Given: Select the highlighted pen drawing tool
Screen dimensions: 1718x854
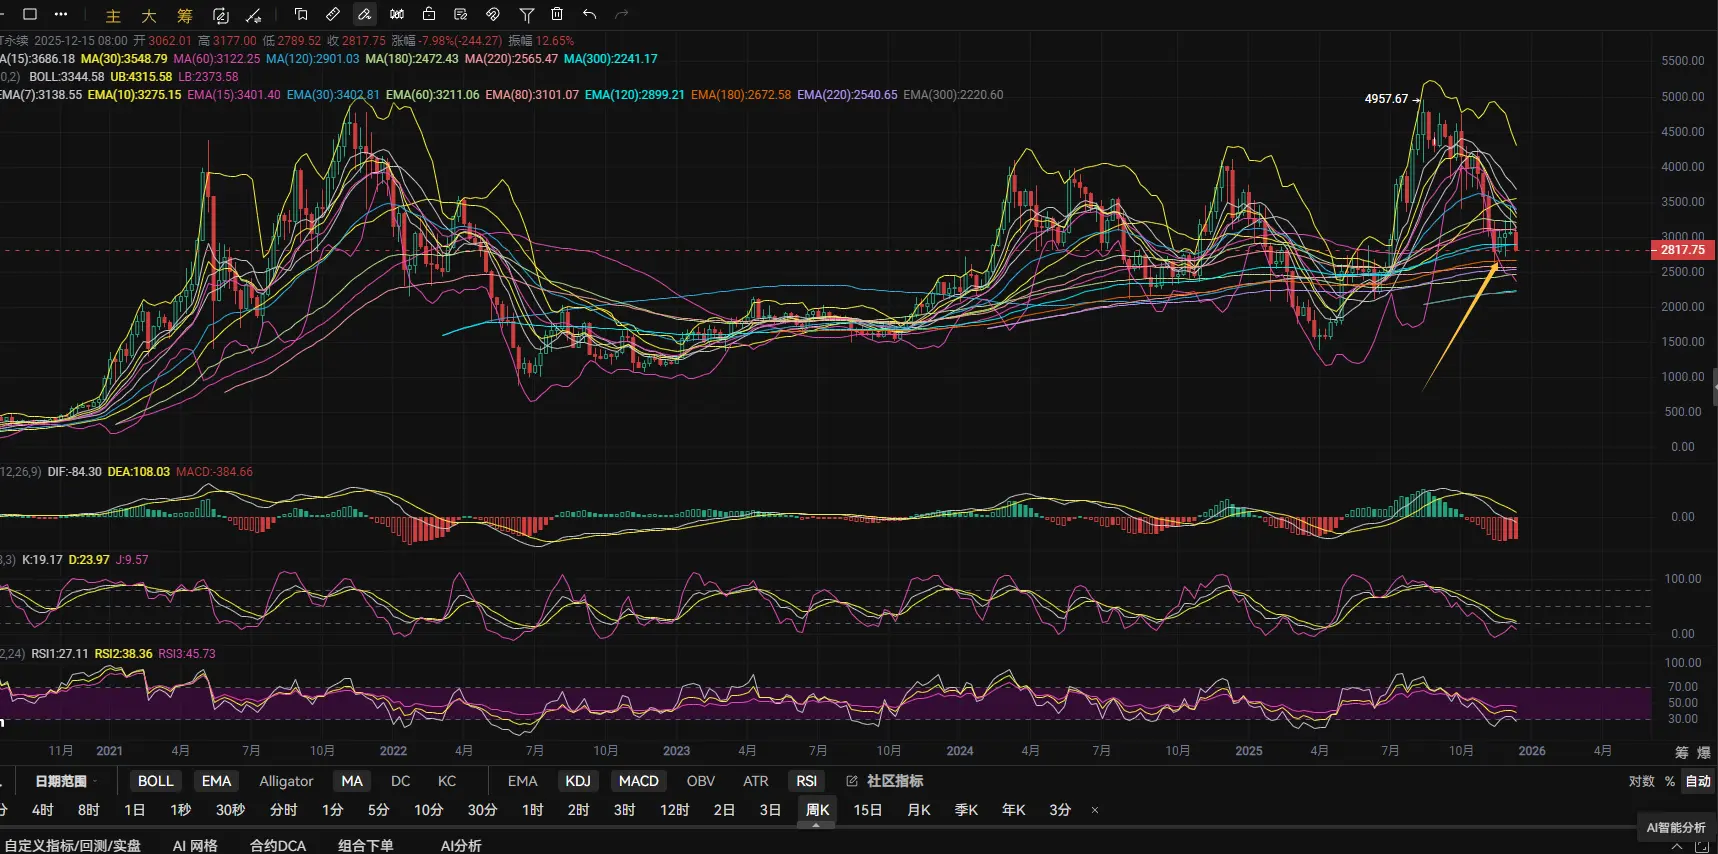Looking at the screenshot, I should tap(365, 14).
